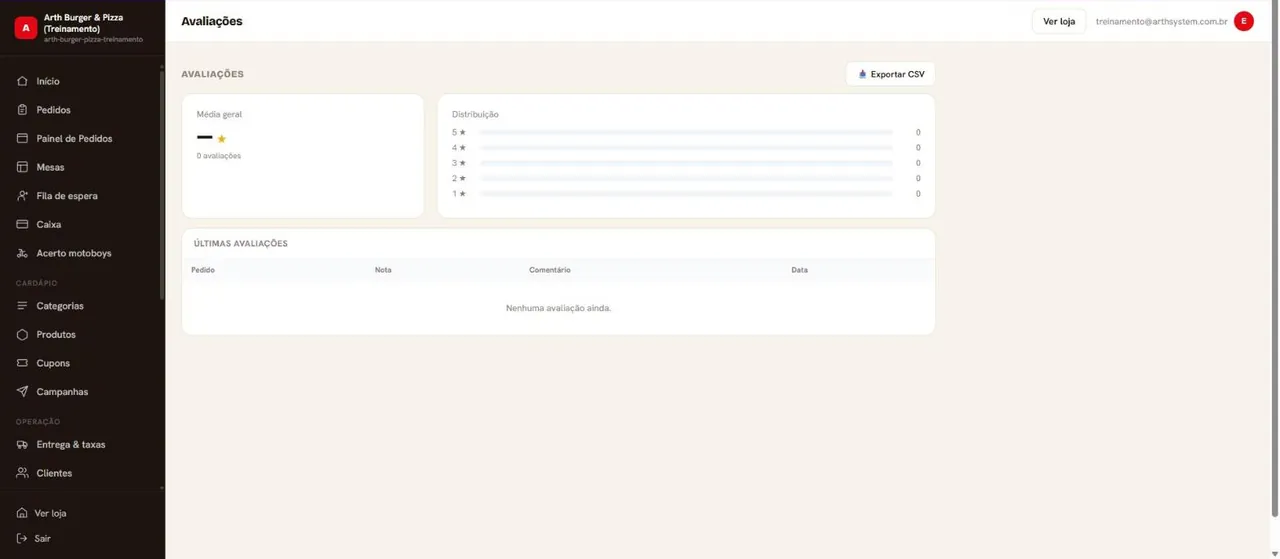Click the yellow star in Média geral card

pyautogui.click(x=222, y=139)
